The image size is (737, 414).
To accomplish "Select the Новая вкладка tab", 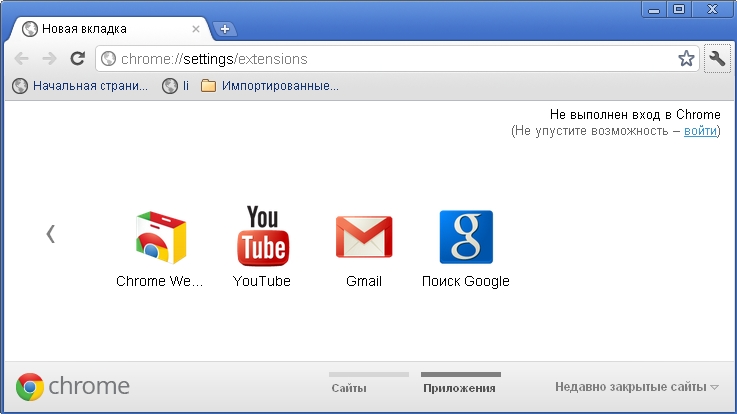I will coord(111,29).
